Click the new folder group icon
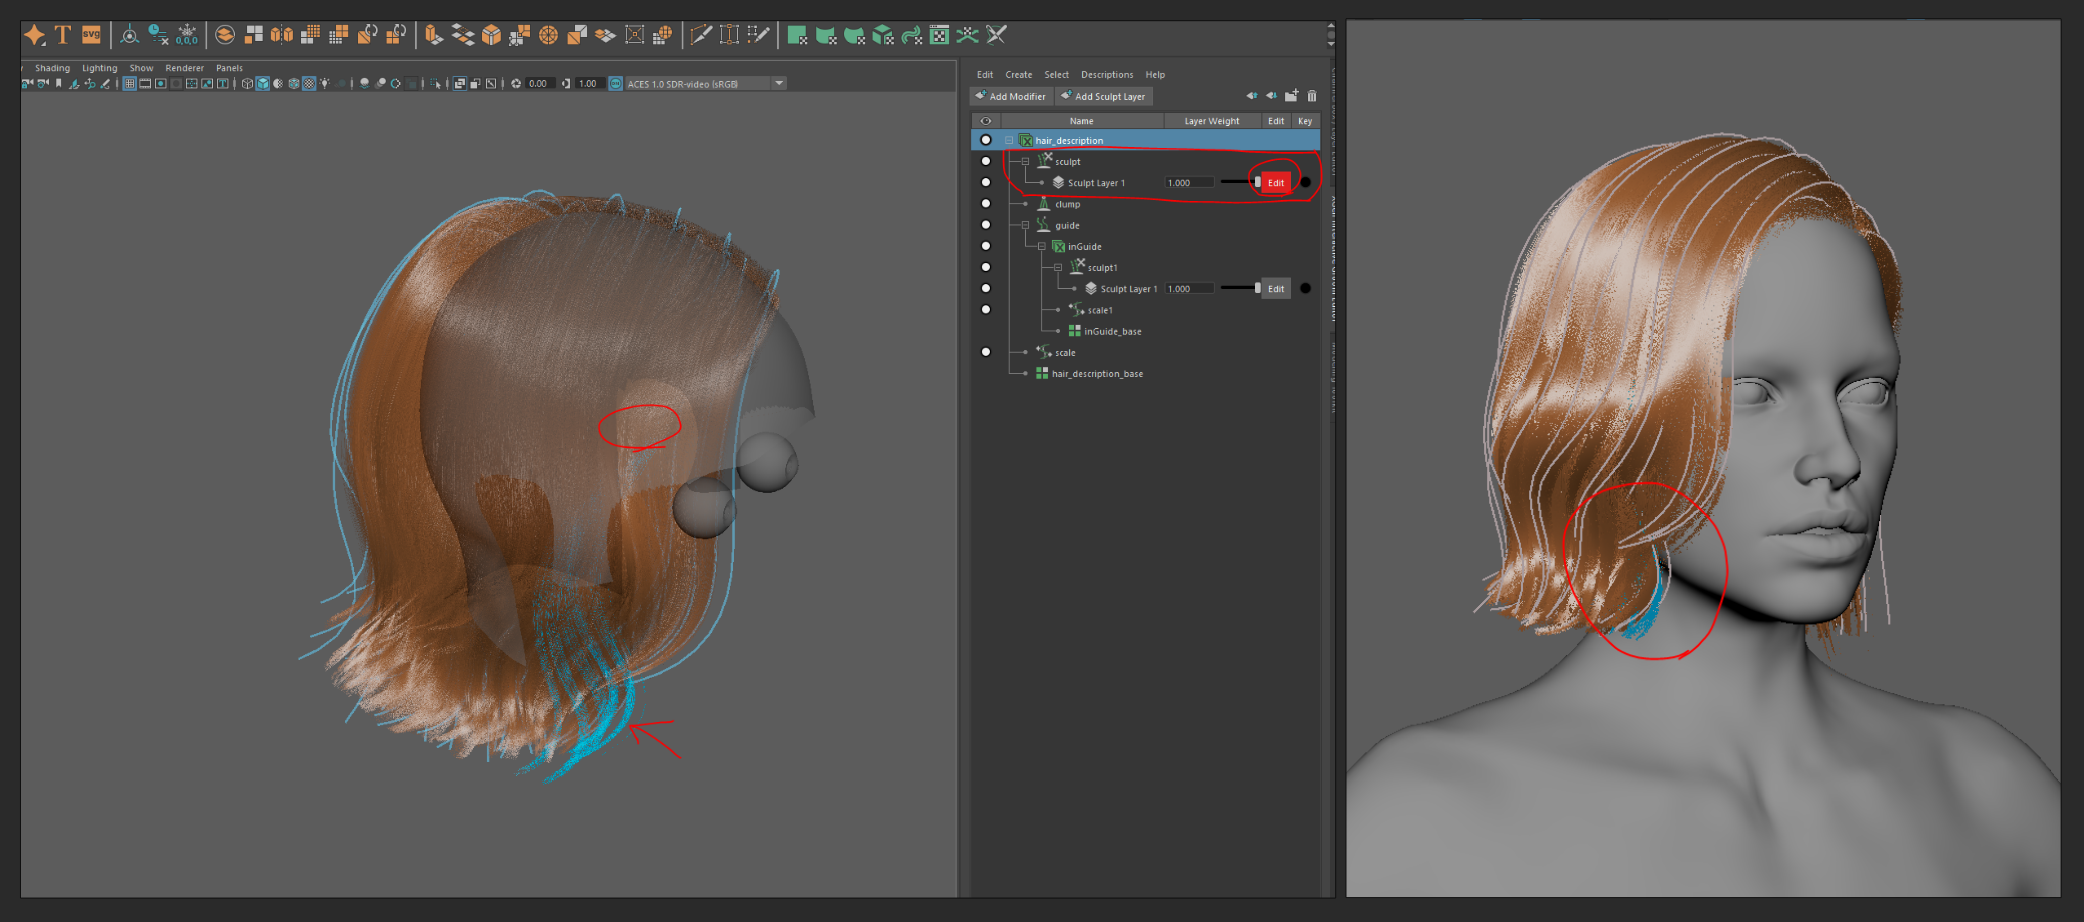The height and width of the screenshot is (922, 2084). coord(1291,96)
